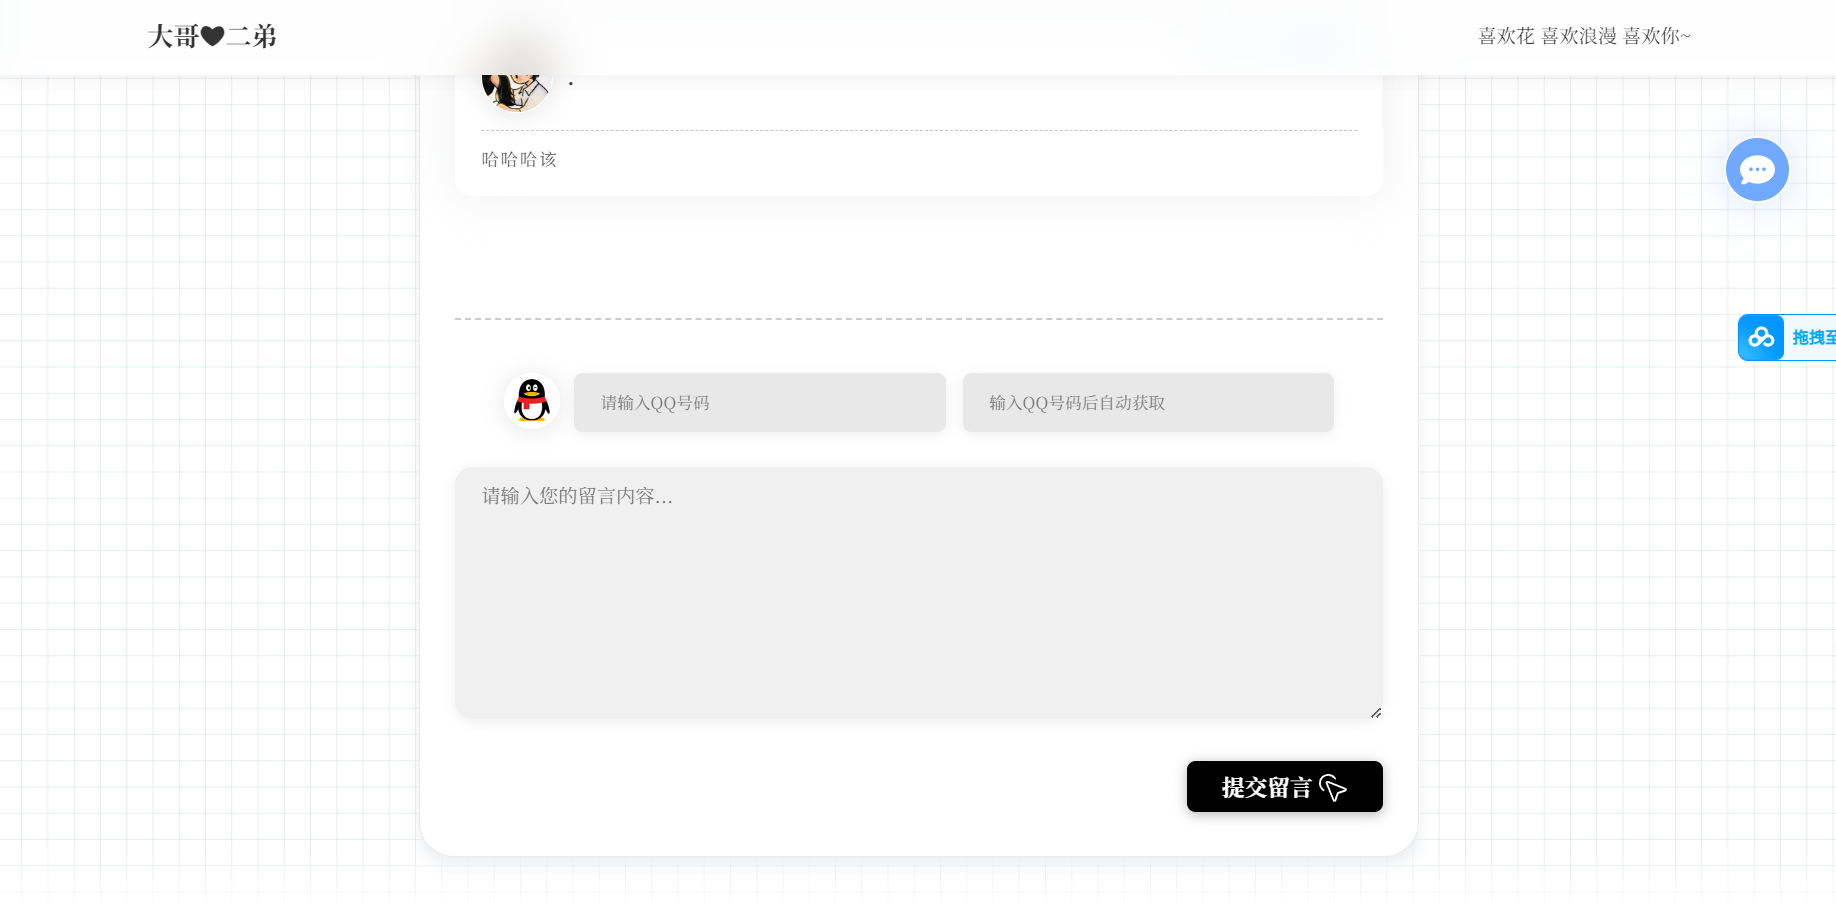
Task: Click 二弟 in the site title
Action: tap(252, 37)
